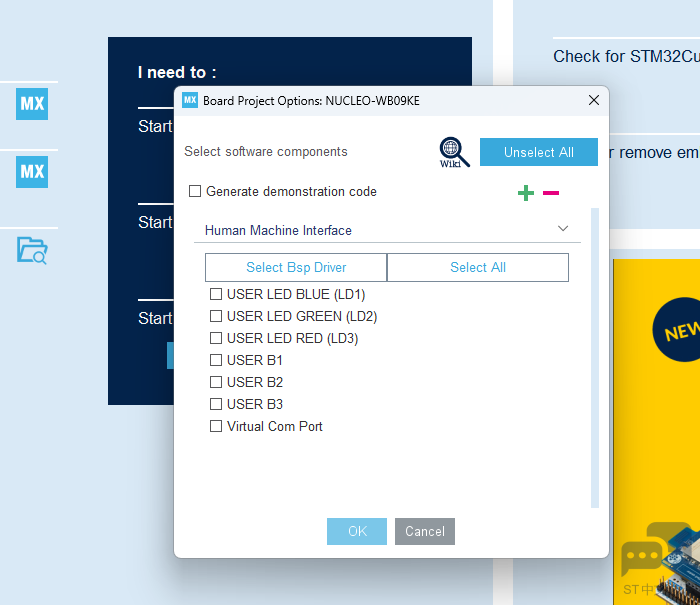Click the top MX icon in left sidebar
The height and width of the screenshot is (605, 700).
point(32,104)
